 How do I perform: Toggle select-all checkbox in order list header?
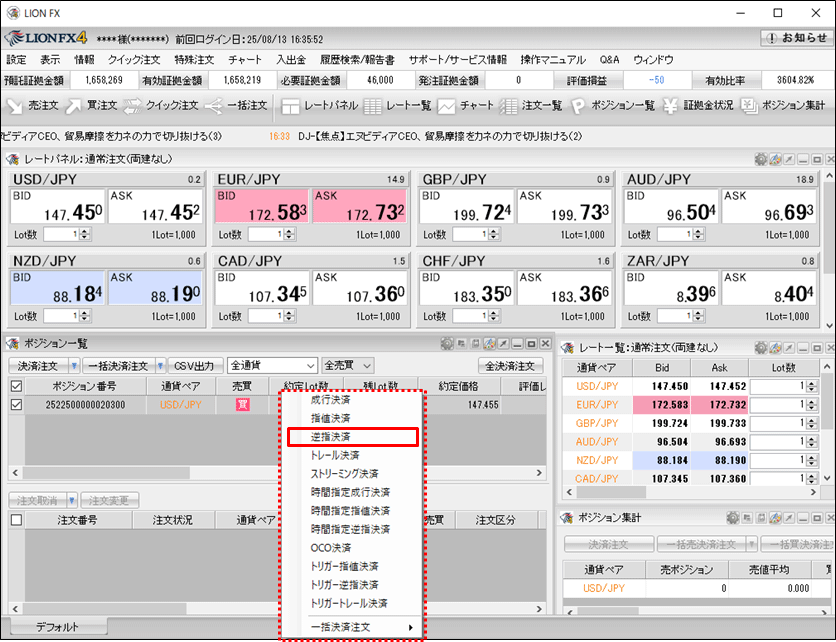pyautogui.click(x=15, y=520)
